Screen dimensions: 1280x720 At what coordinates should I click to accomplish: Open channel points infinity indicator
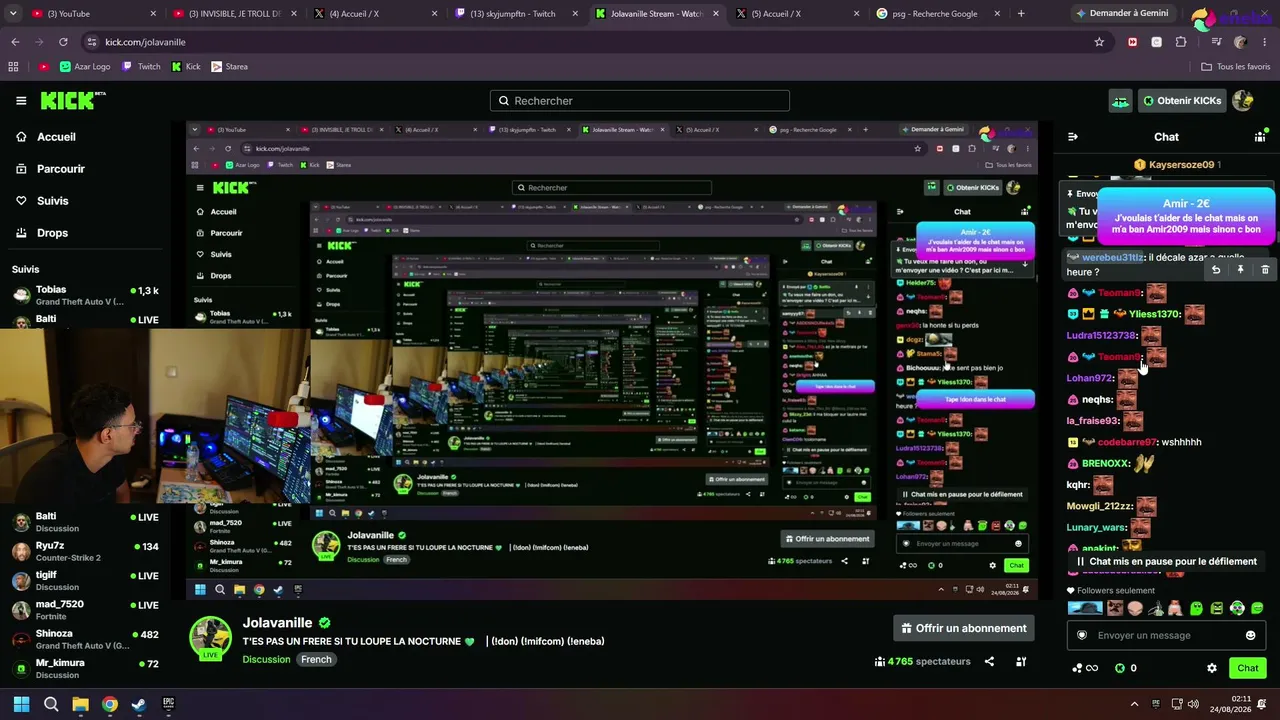[1085, 668]
